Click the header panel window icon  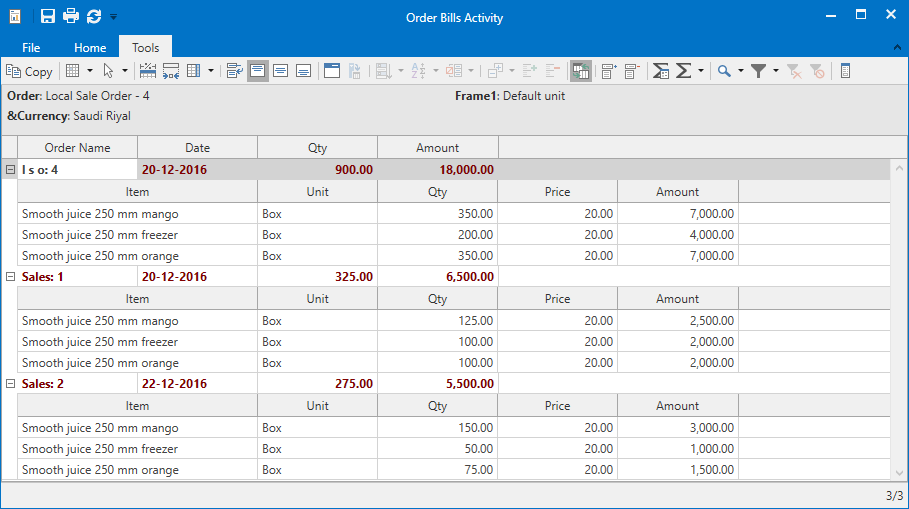(x=332, y=71)
